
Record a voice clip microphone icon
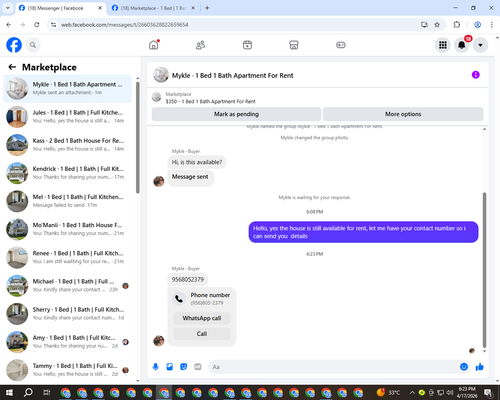(155, 367)
